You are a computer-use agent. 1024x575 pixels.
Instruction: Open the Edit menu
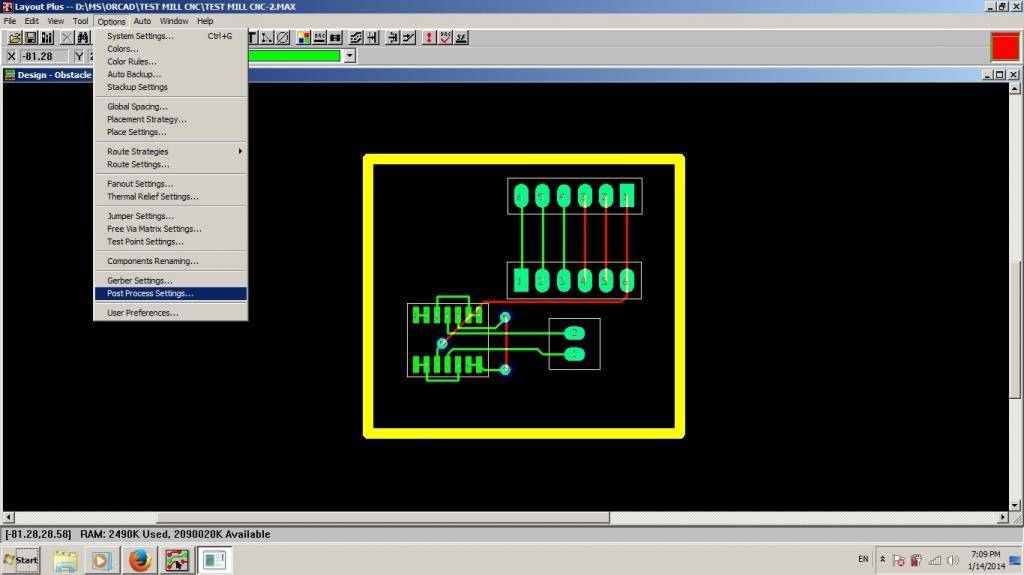click(x=31, y=21)
